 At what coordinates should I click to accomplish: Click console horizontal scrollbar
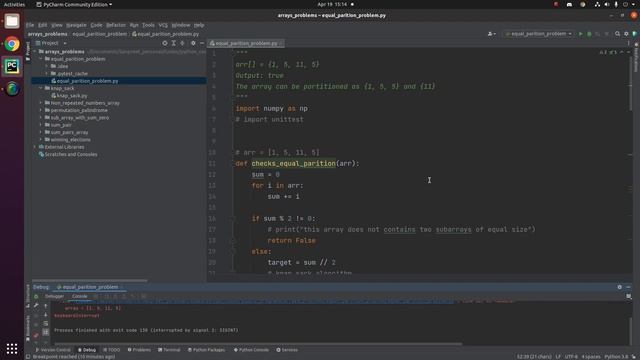pos(257,344)
